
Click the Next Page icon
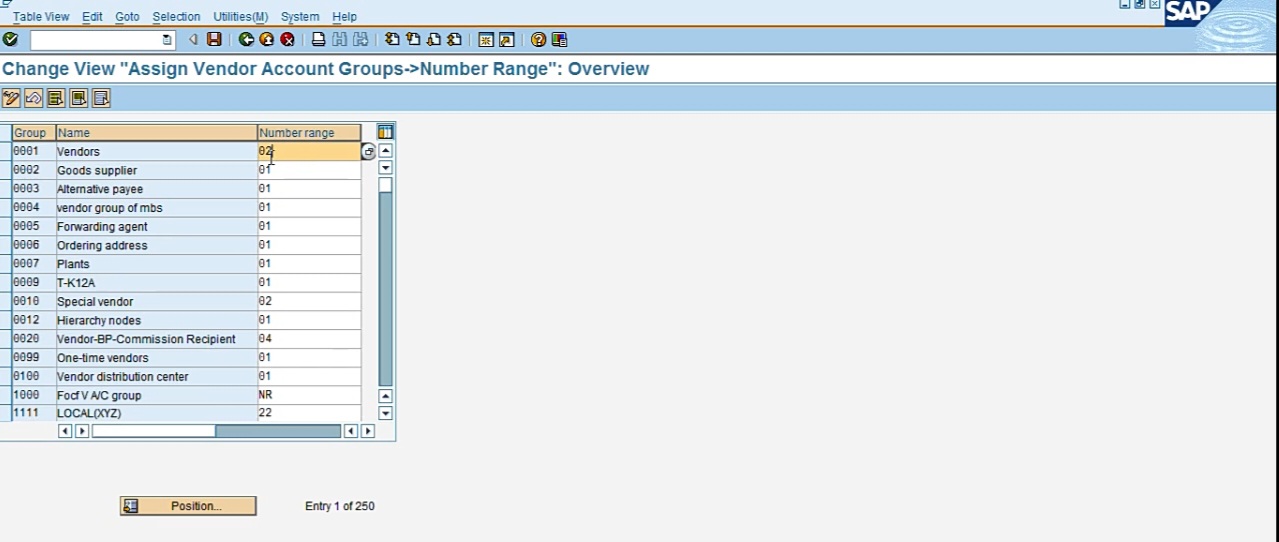tap(434, 40)
